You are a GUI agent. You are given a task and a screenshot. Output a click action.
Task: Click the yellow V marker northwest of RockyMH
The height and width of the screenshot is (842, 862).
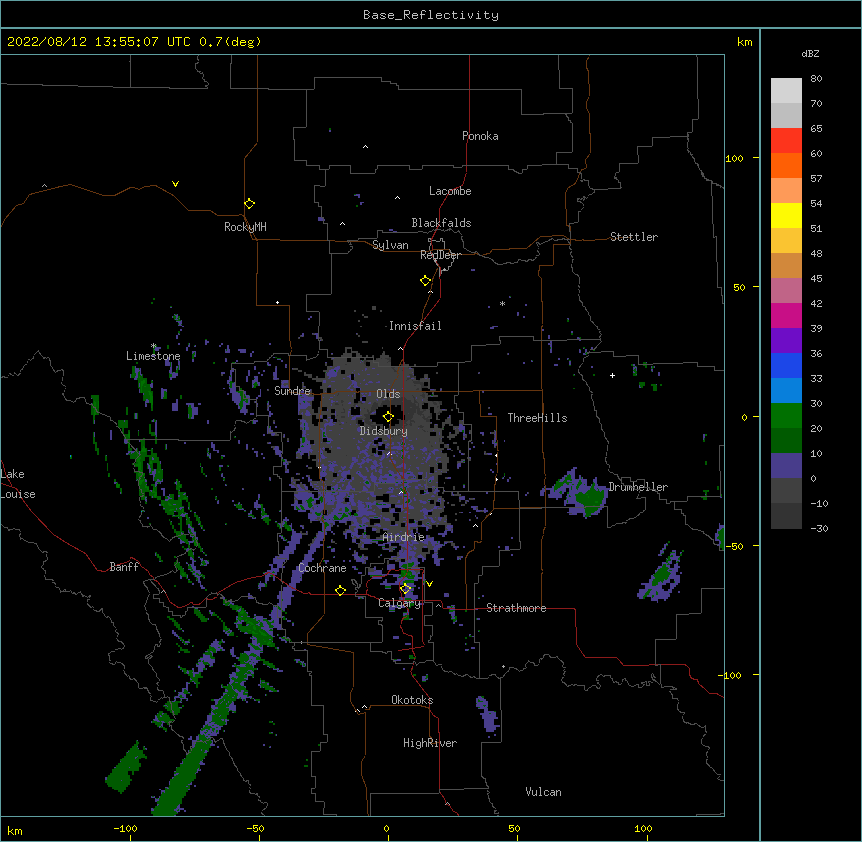(175, 184)
